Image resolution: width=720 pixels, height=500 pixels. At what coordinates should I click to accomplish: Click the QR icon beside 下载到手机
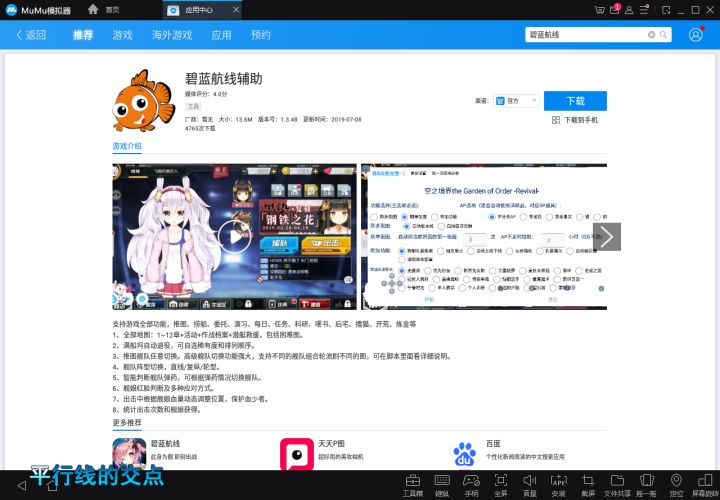(556, 120)
